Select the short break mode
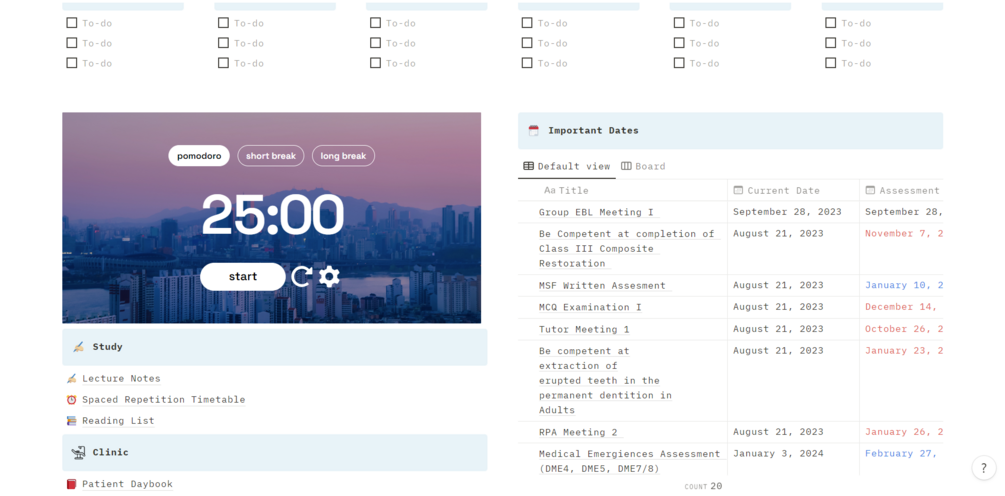The height and width of the screenshot is (496, 1005). tap(270, 156)
